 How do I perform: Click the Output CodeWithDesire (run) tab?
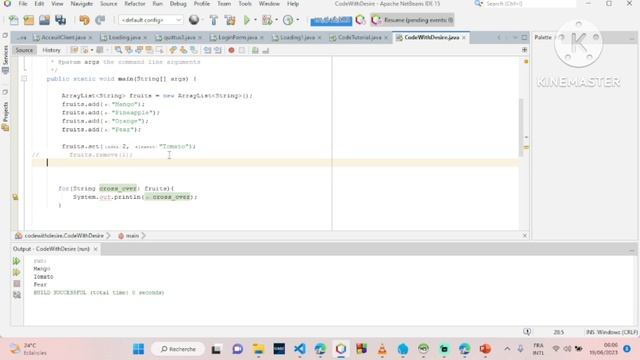(51, 249)
